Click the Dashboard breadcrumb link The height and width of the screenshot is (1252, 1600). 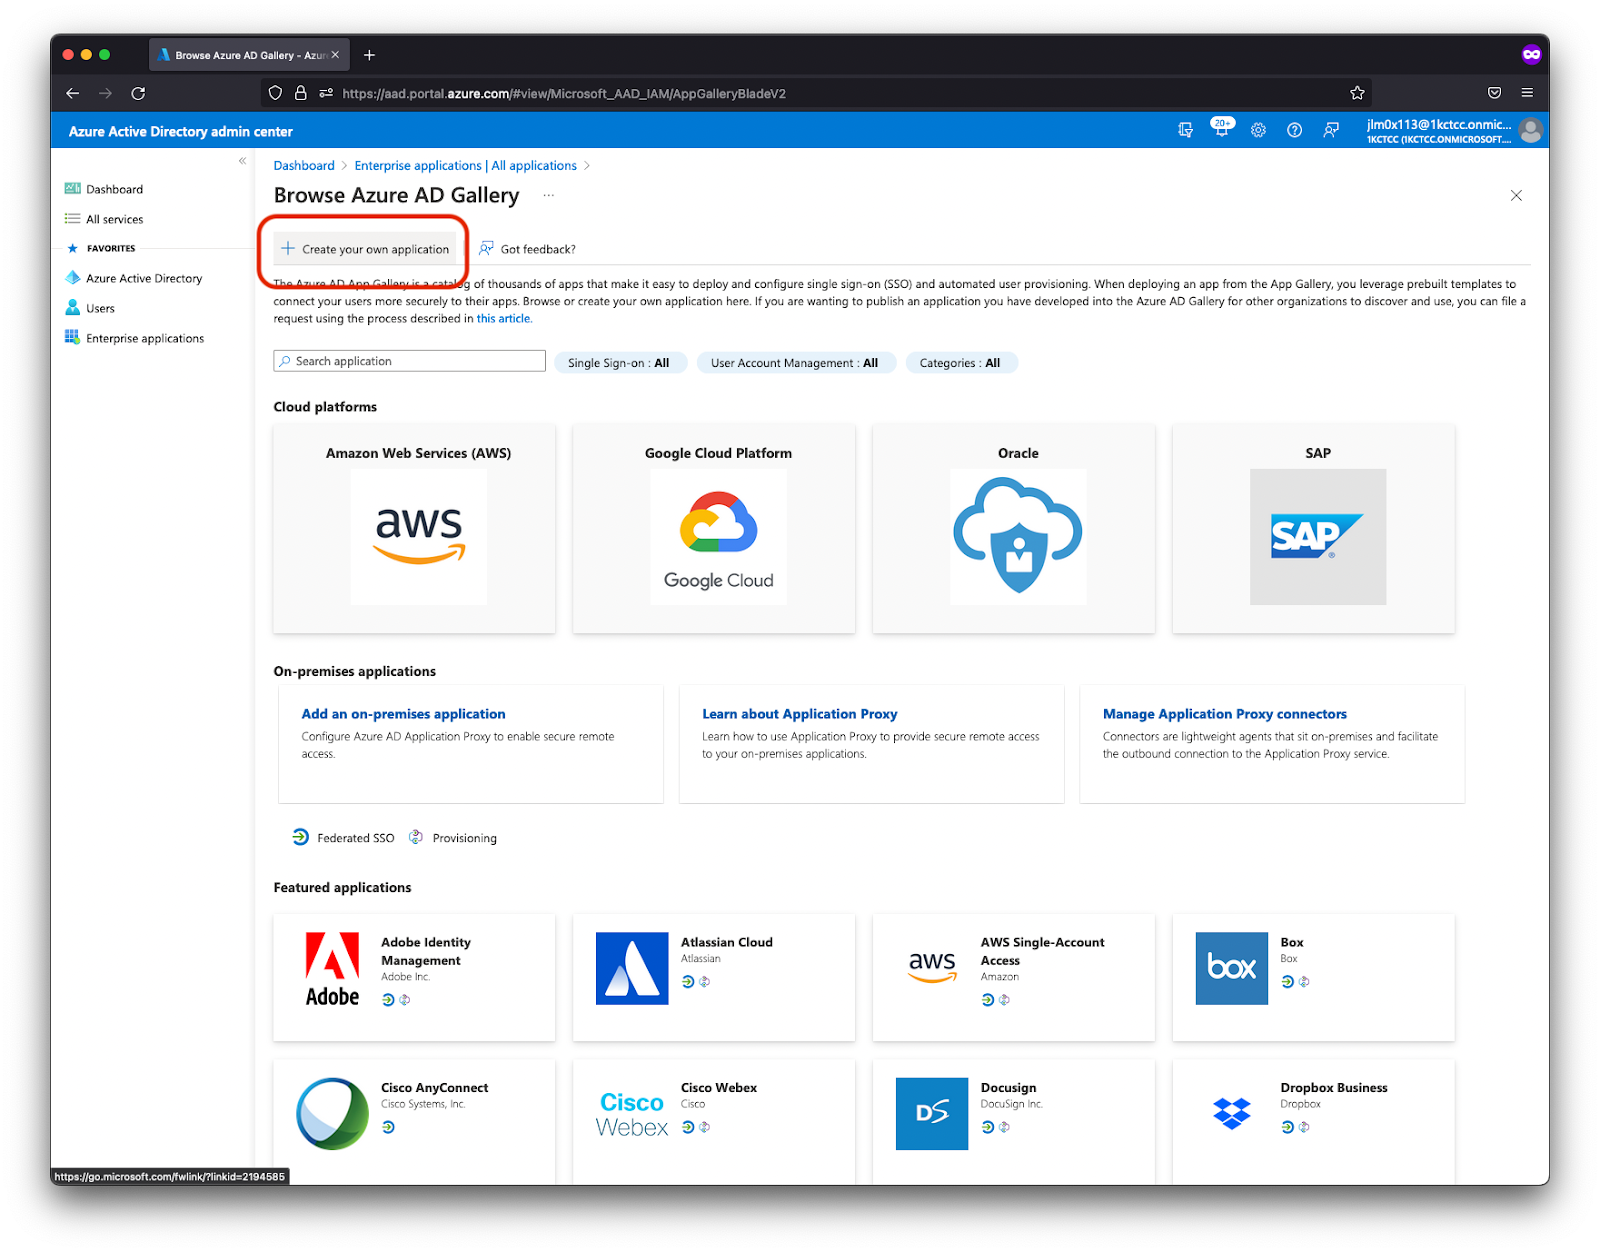pos(304,166)
